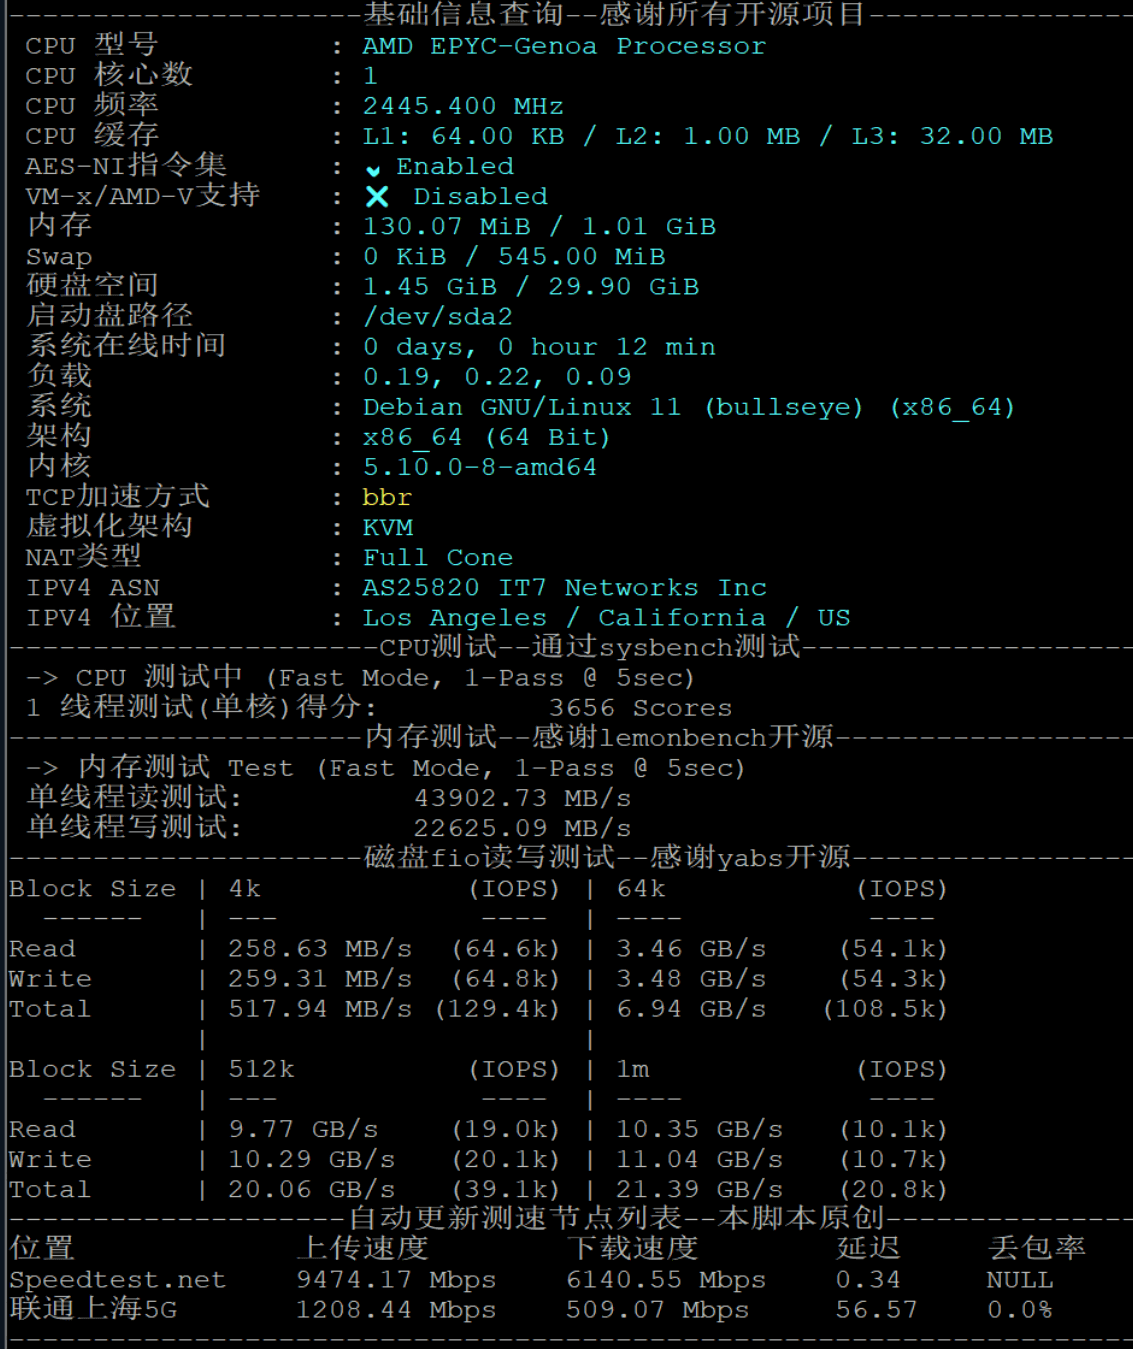Click the 43902.73 MB/s read result
The height and width of the screenshot is (1349, 1133).
[523, 798]
